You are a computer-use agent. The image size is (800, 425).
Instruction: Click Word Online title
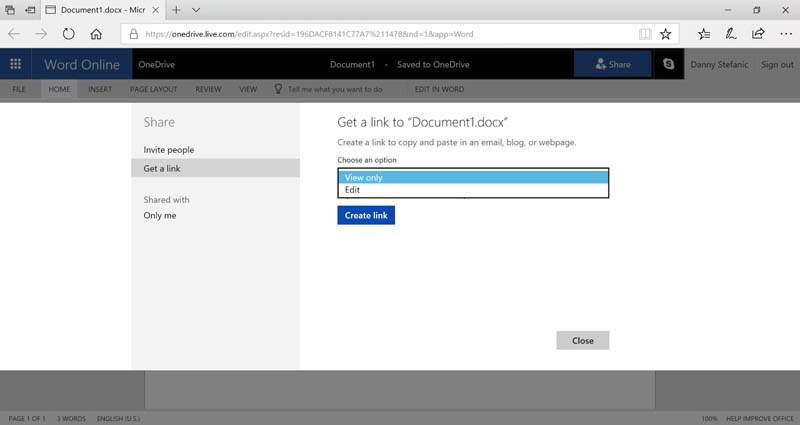pyautogui.click(x=82, y=64)
